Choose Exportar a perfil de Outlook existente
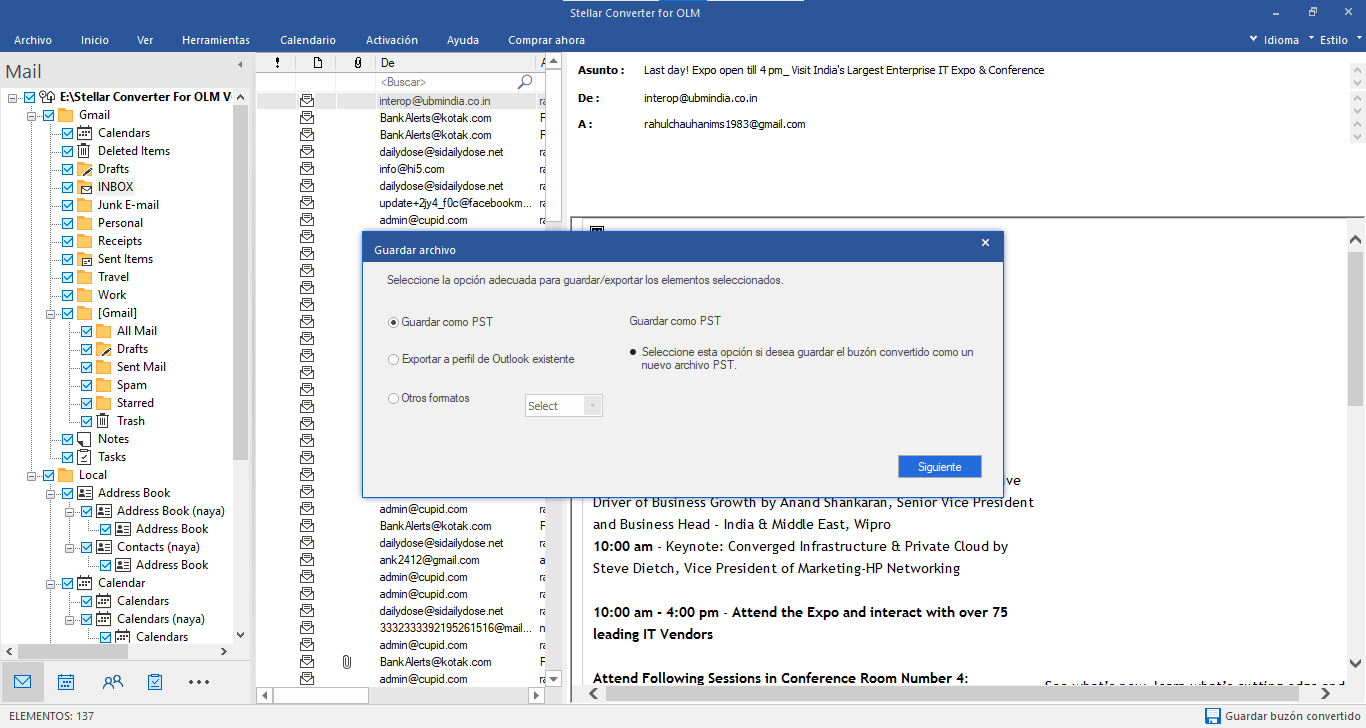 [393, 359]
